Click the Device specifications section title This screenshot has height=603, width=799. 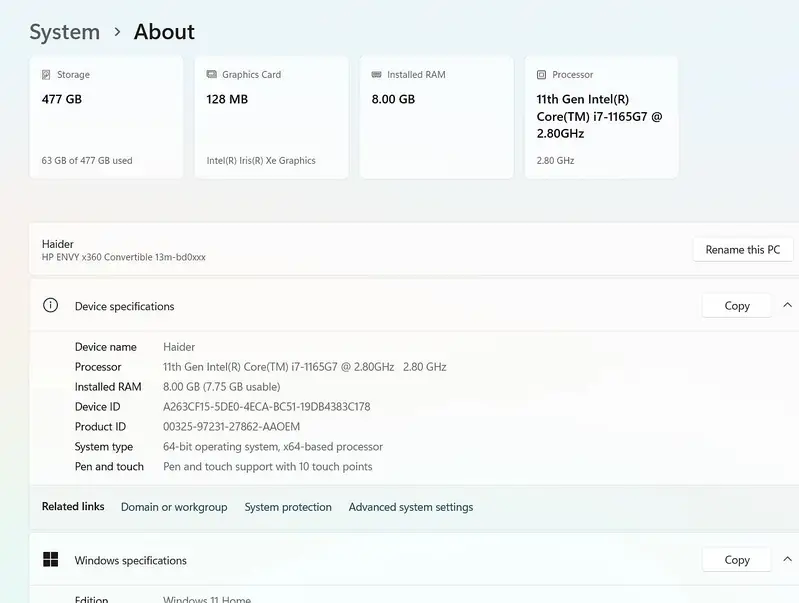point(124,306)
